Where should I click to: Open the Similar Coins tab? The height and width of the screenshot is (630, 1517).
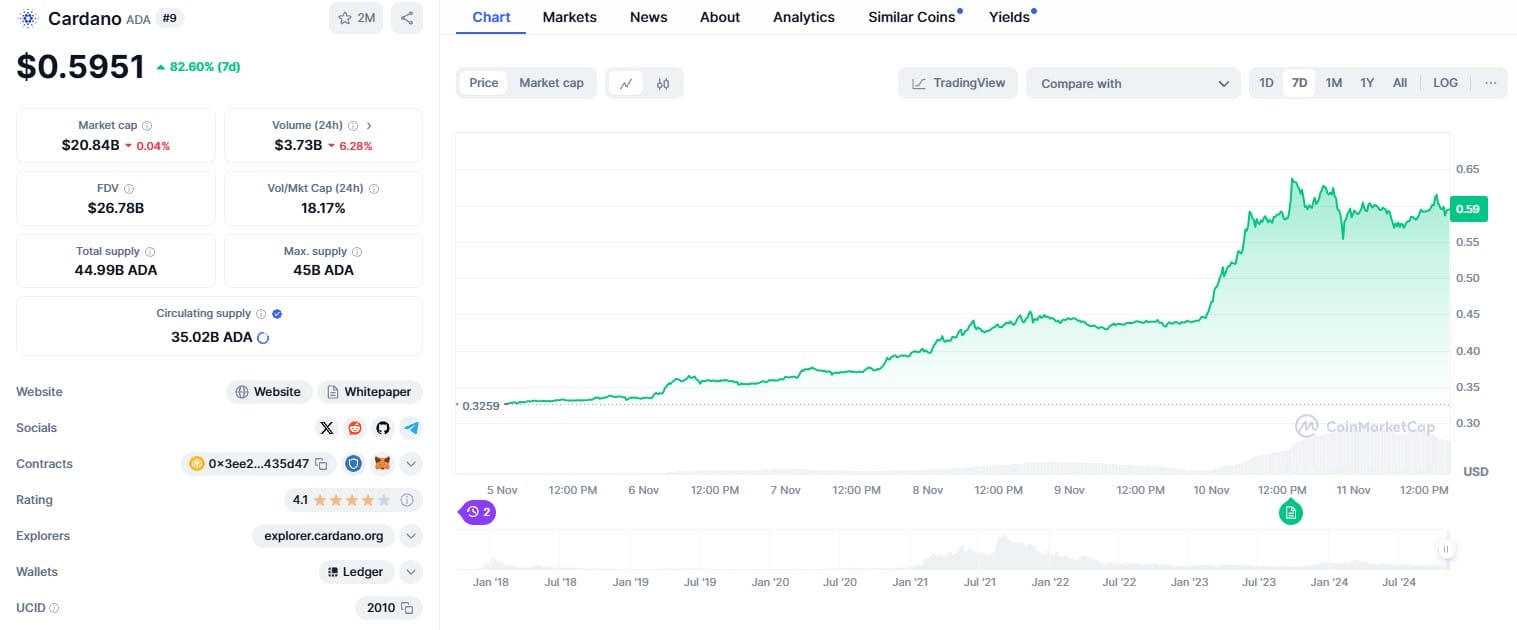point(914,17)
